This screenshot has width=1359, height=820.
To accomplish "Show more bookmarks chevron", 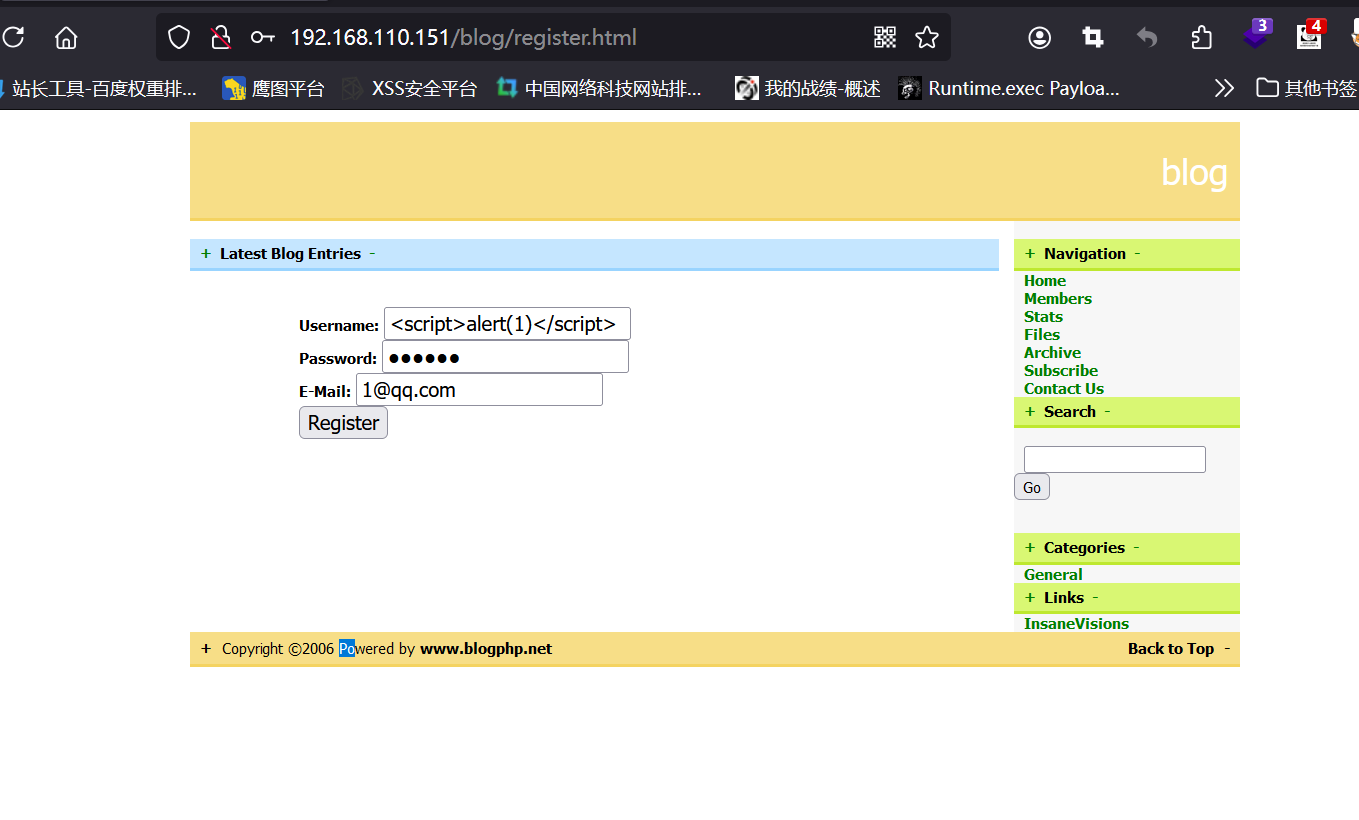I will (1224, 88).
